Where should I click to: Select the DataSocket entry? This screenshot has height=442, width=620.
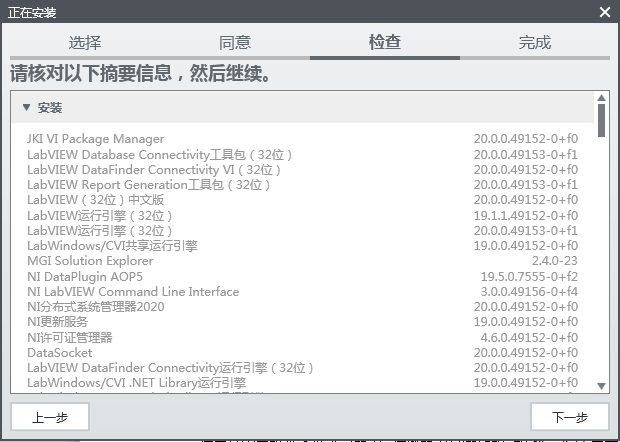[302, 352]
